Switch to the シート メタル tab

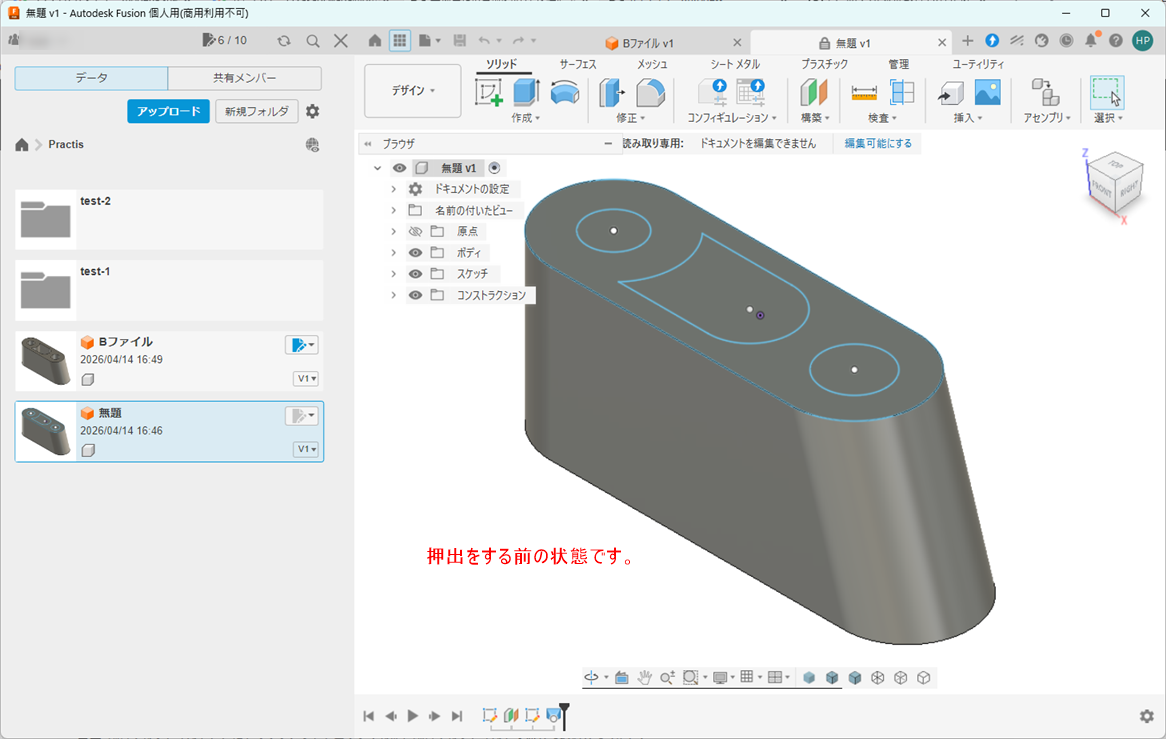pos(735,65)
